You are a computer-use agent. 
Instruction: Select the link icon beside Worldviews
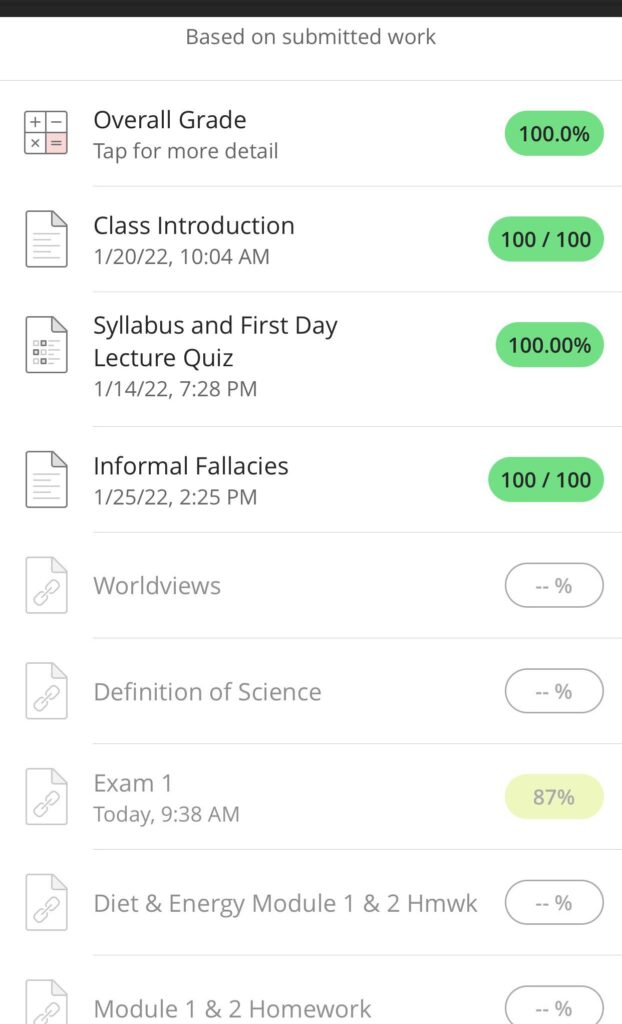pos(46,584)
